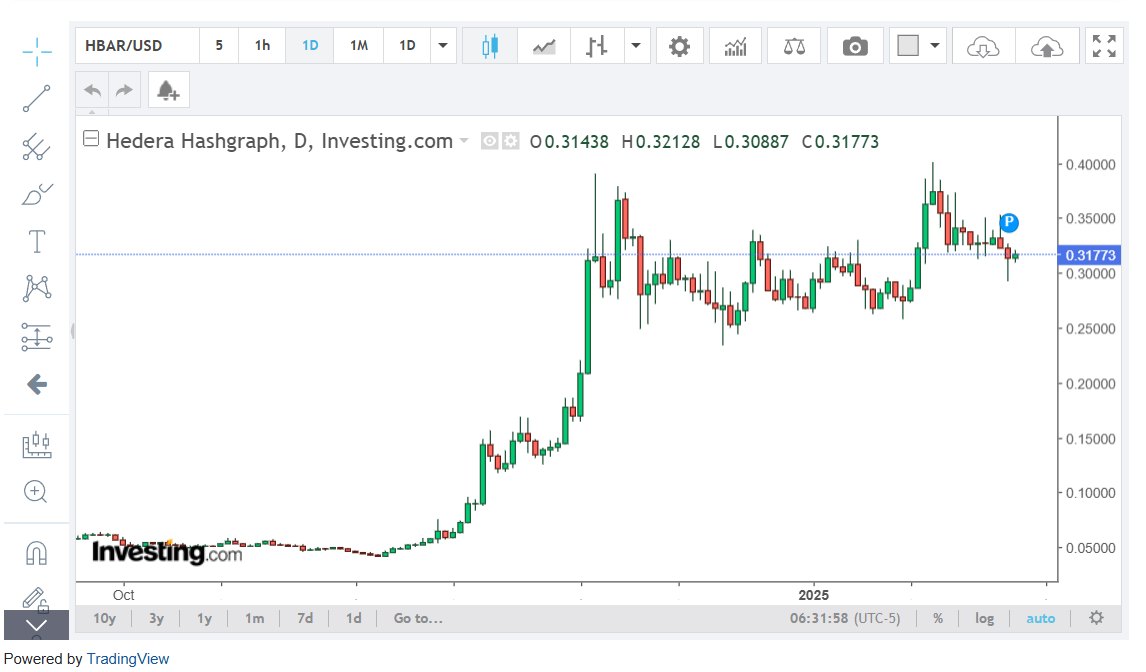This screenshot has width=1146, height=672.
Task: Select the XABCD pattern tool
Action: tap(37, 288)
